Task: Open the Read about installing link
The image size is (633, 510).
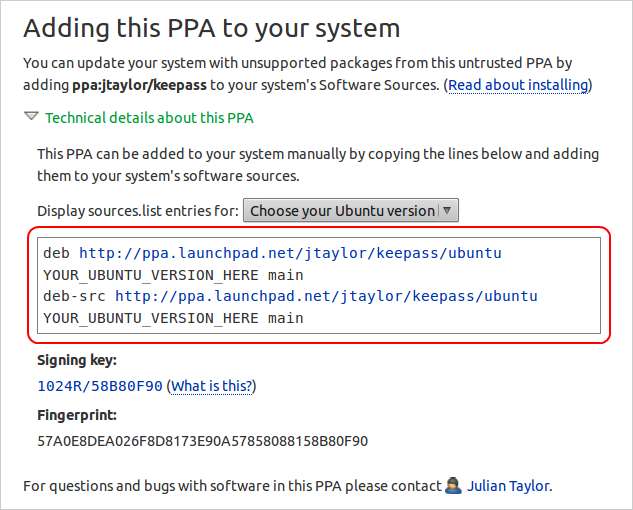Action: (518, 85)
